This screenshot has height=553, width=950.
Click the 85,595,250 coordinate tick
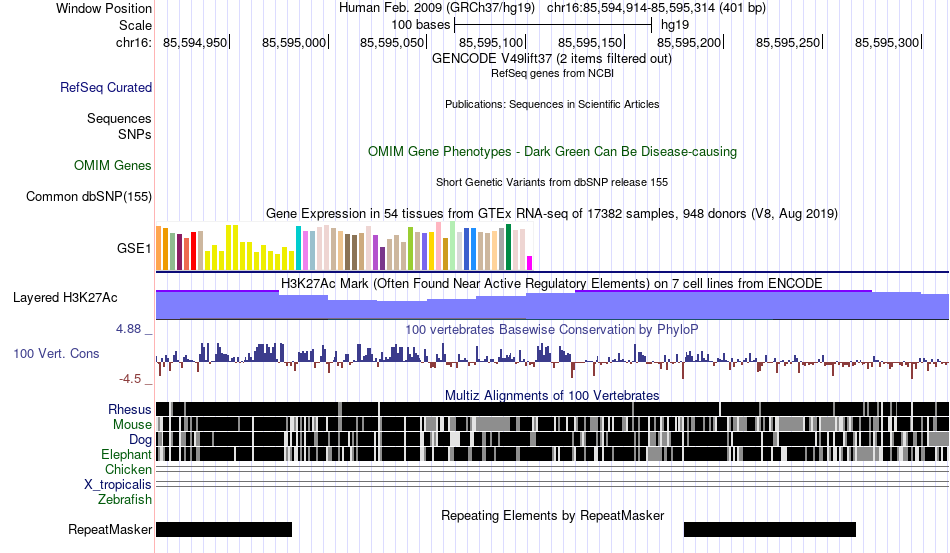788,42
